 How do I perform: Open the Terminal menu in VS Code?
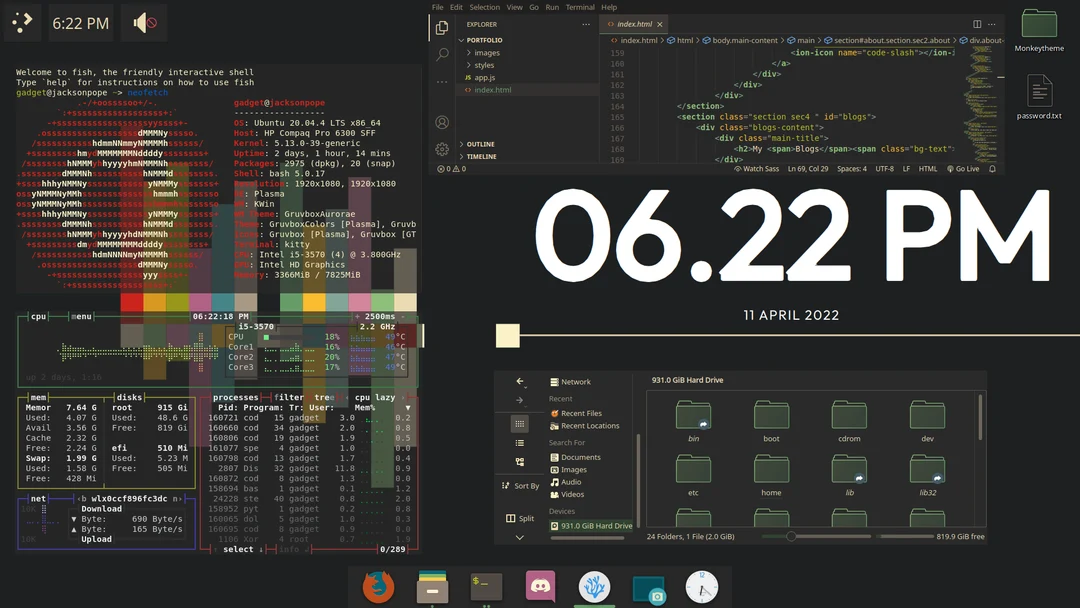click(580, 7)
